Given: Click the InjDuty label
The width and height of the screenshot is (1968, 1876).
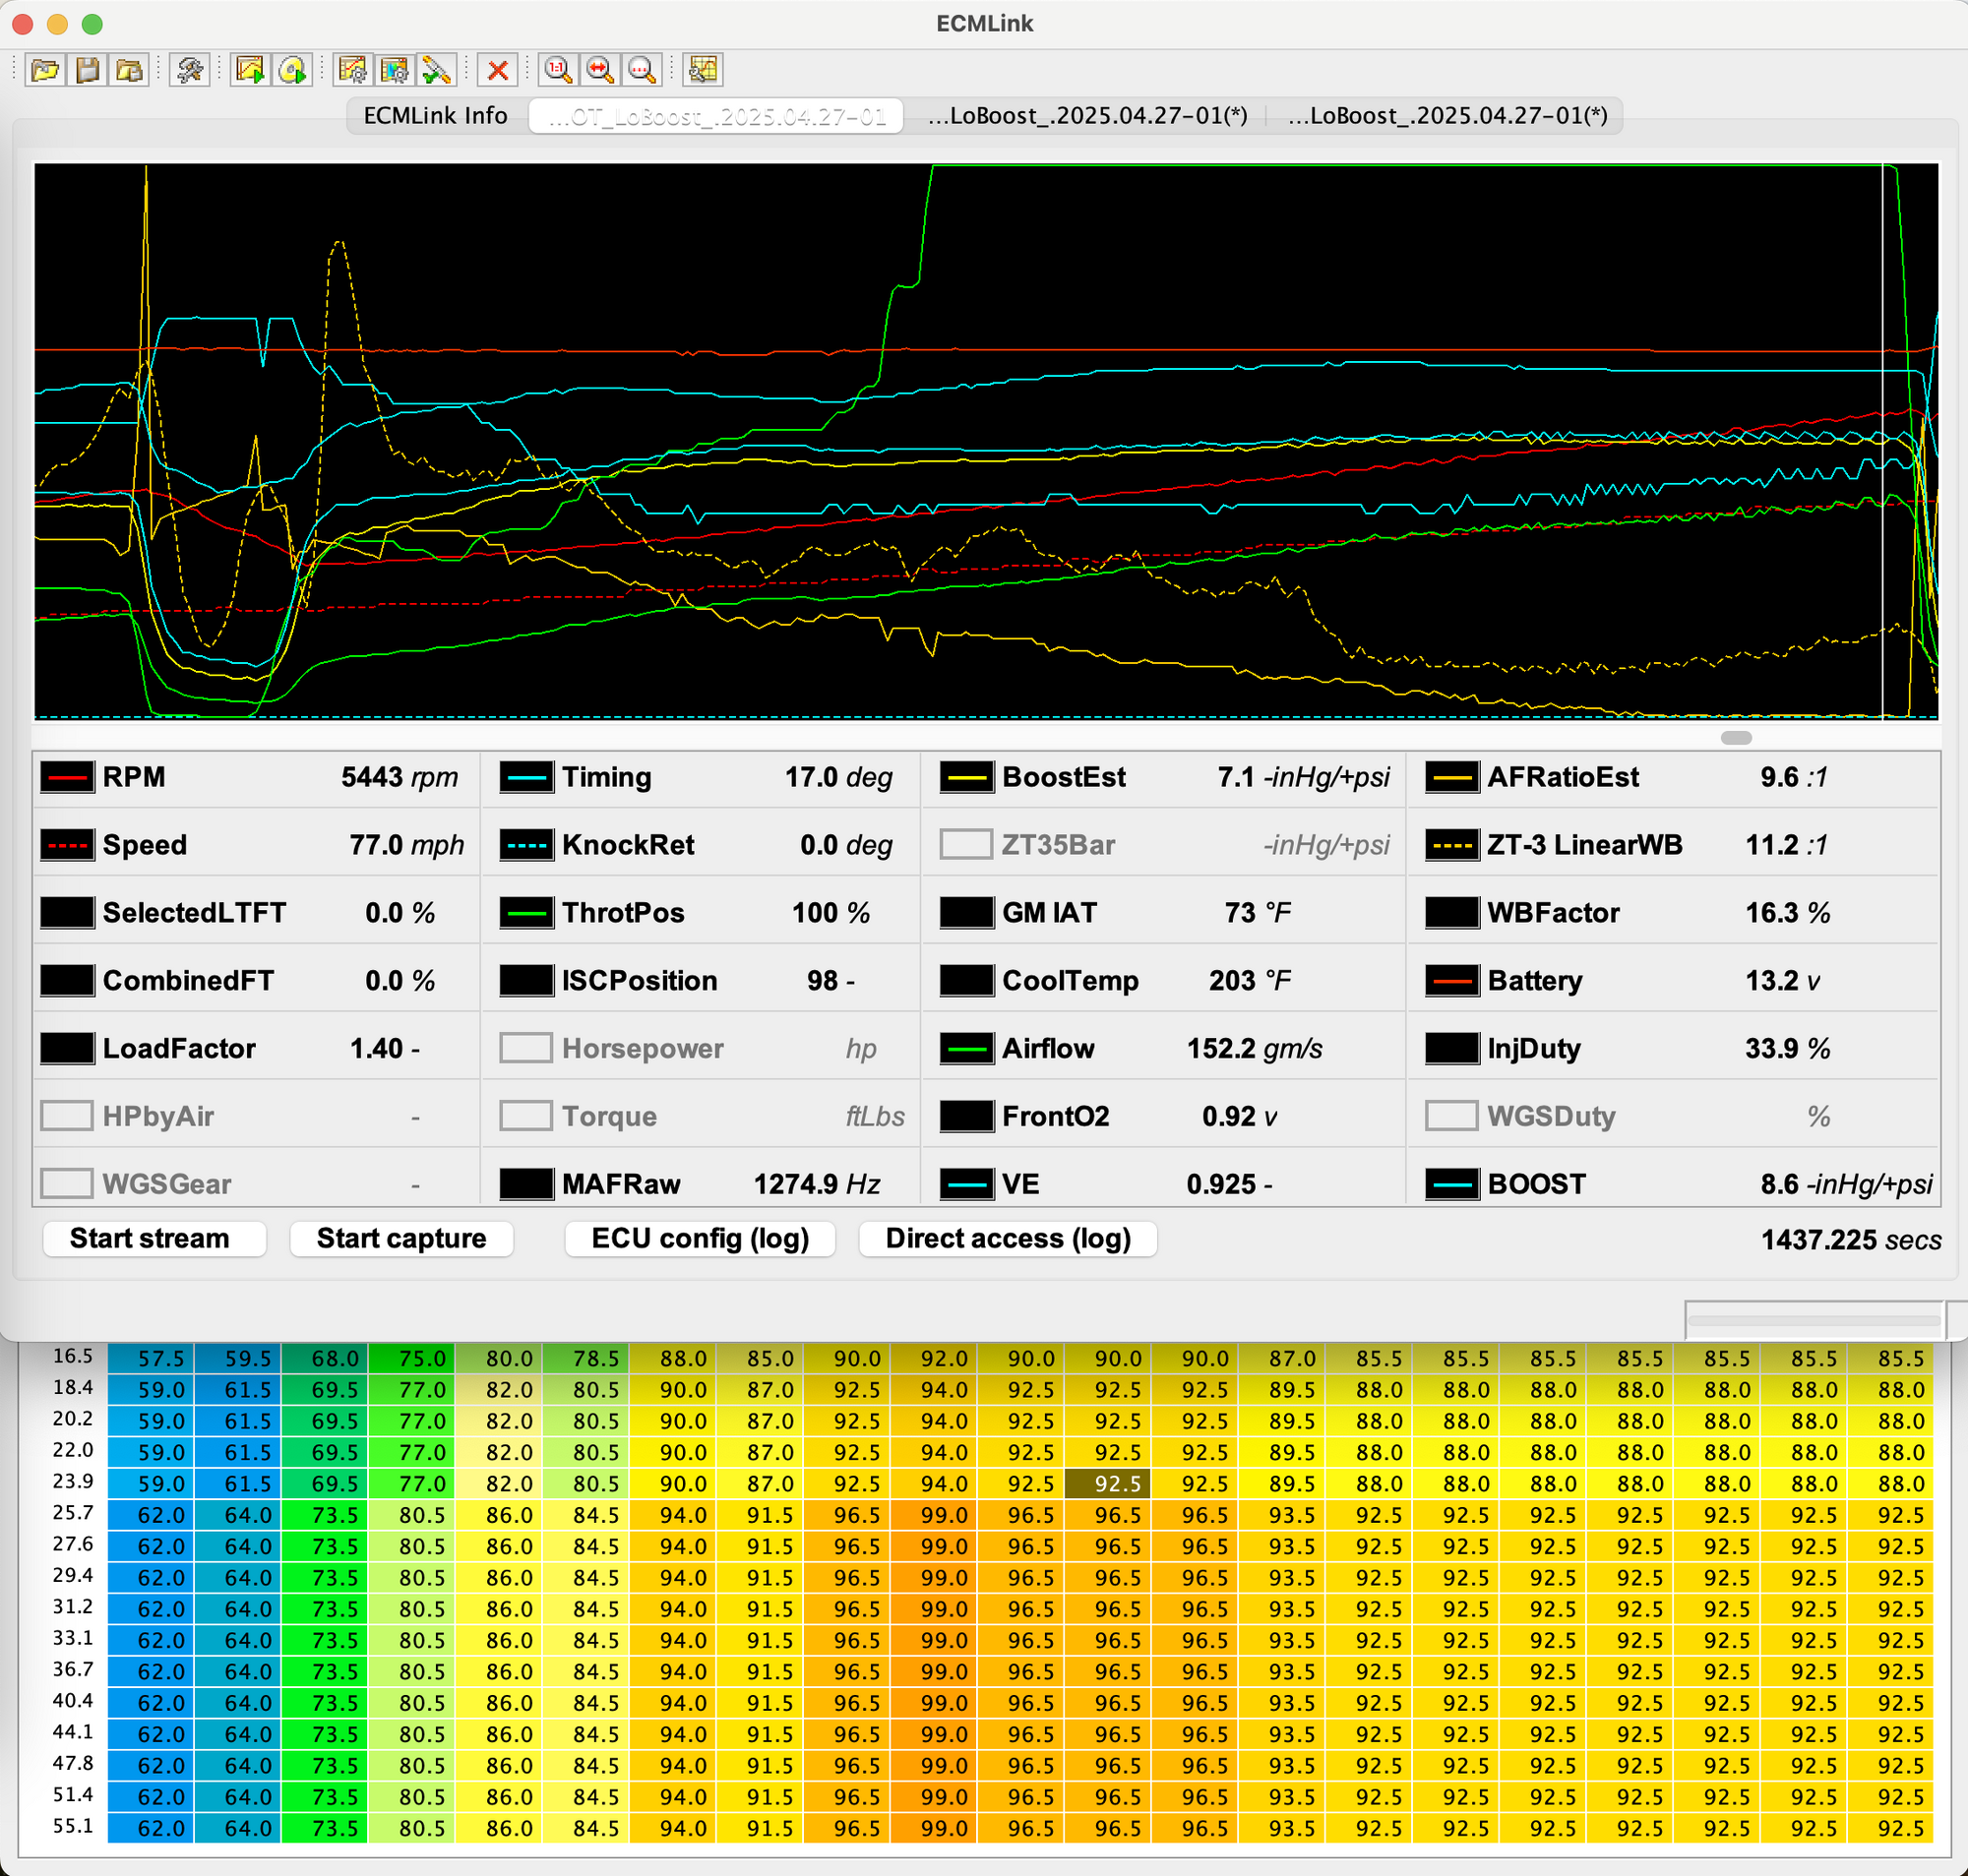Looking at the screenshot, I should click(x=1533, y=1048).
